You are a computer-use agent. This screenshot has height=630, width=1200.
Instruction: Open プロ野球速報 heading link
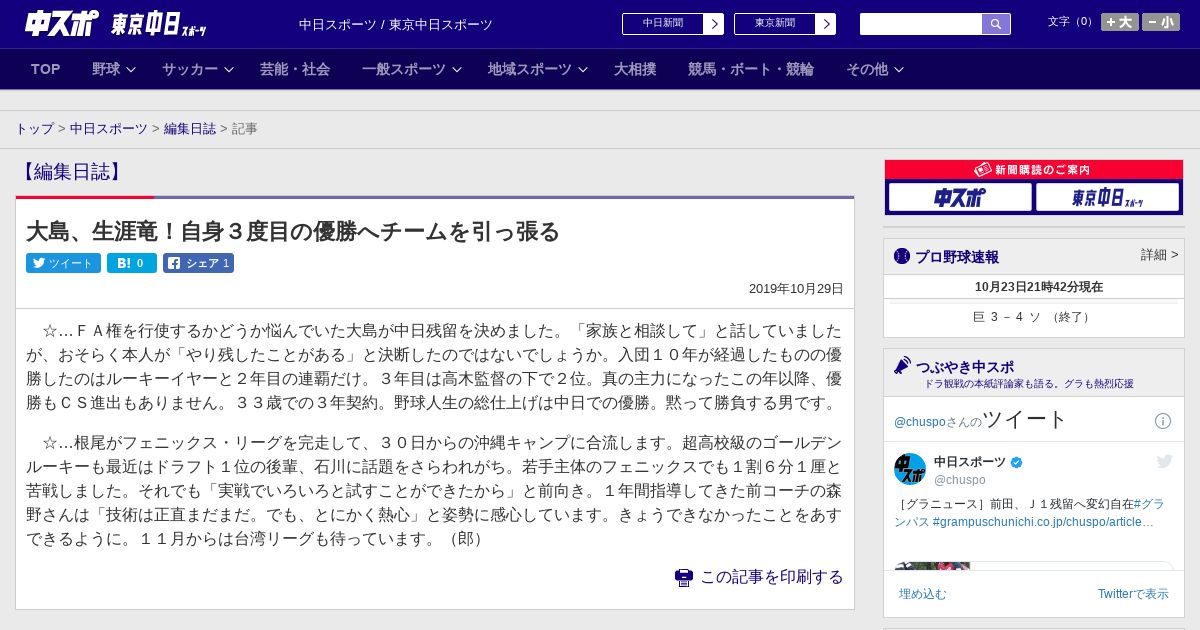coord(957,256)
